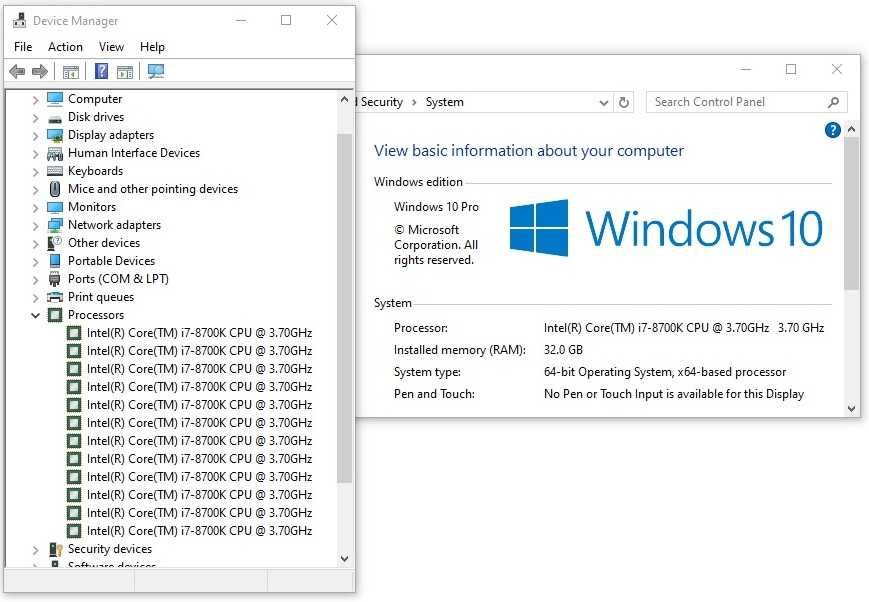
Task: Select the first Intel Core i7-8700K processor entry
Action: 199,333
